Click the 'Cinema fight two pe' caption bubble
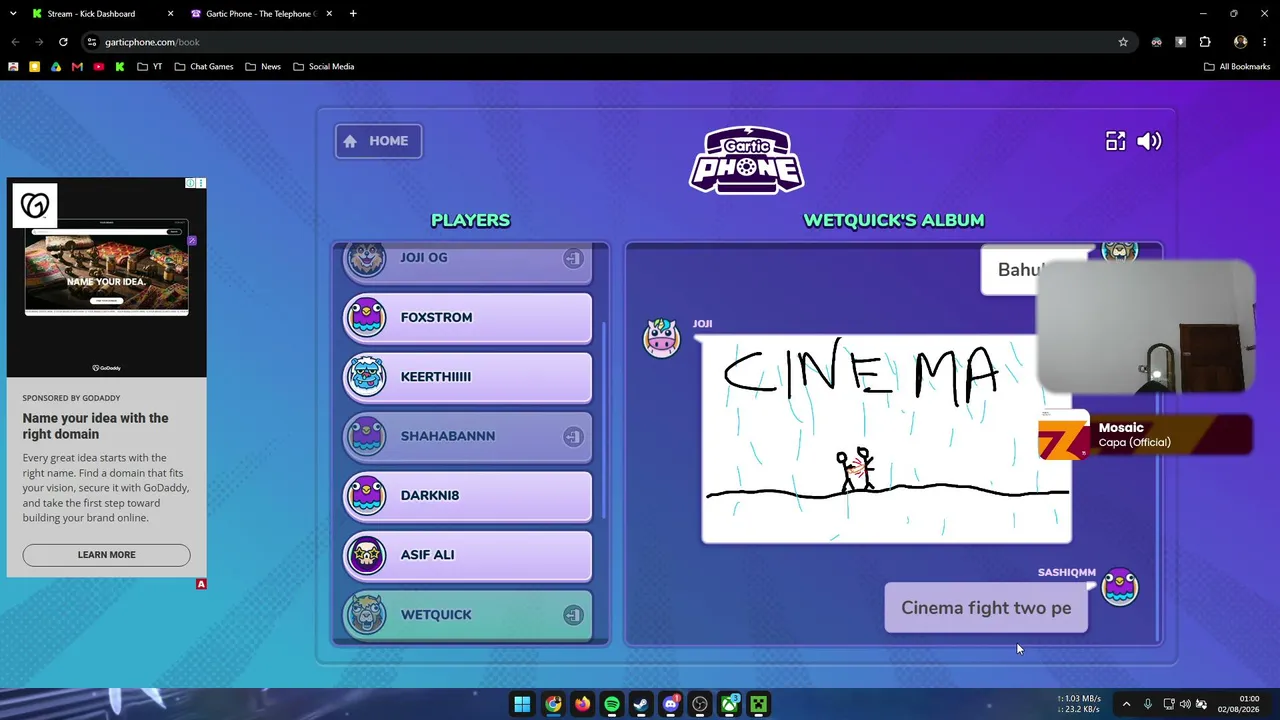Viewport: 1280px width, 720px height. 986,608
